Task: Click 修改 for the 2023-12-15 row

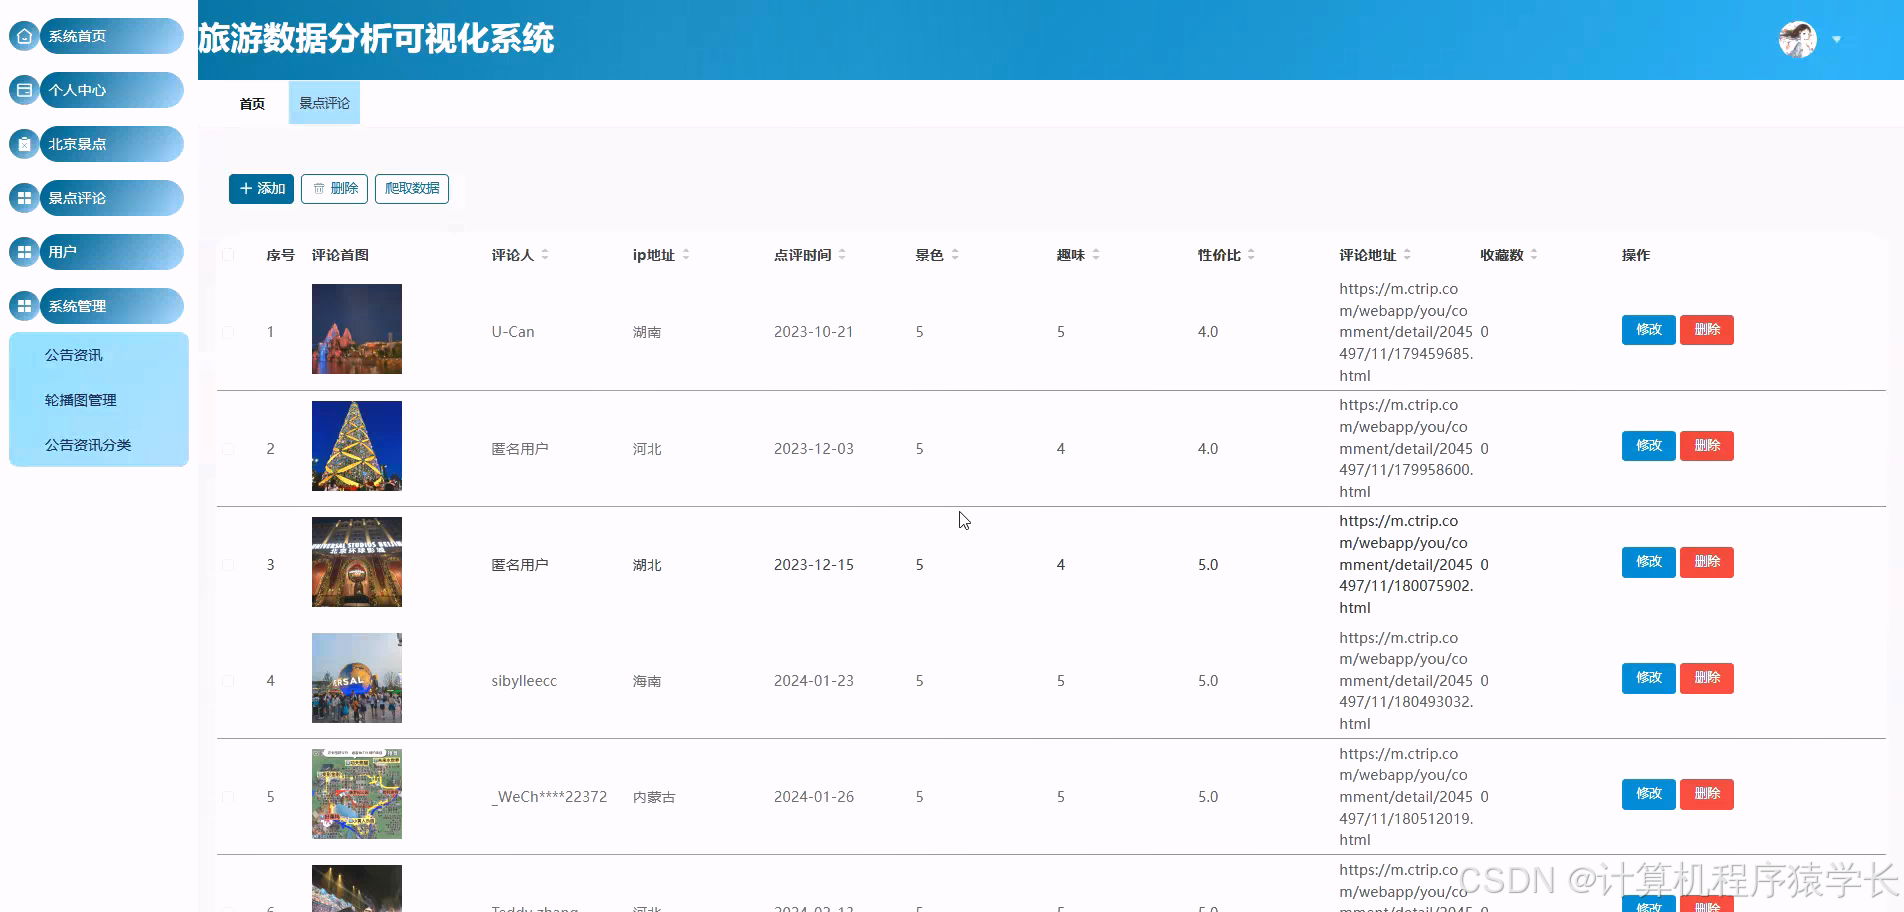Action: click(x=1648, y=562)
